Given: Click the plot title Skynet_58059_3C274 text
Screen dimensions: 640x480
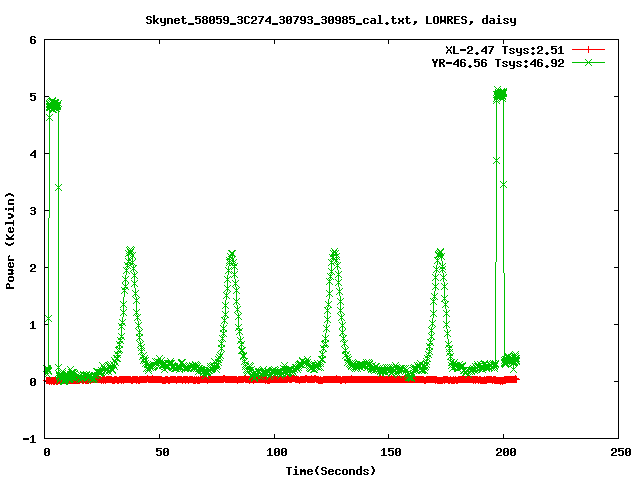Looking at the screenshot, I should tap(331, 20).
